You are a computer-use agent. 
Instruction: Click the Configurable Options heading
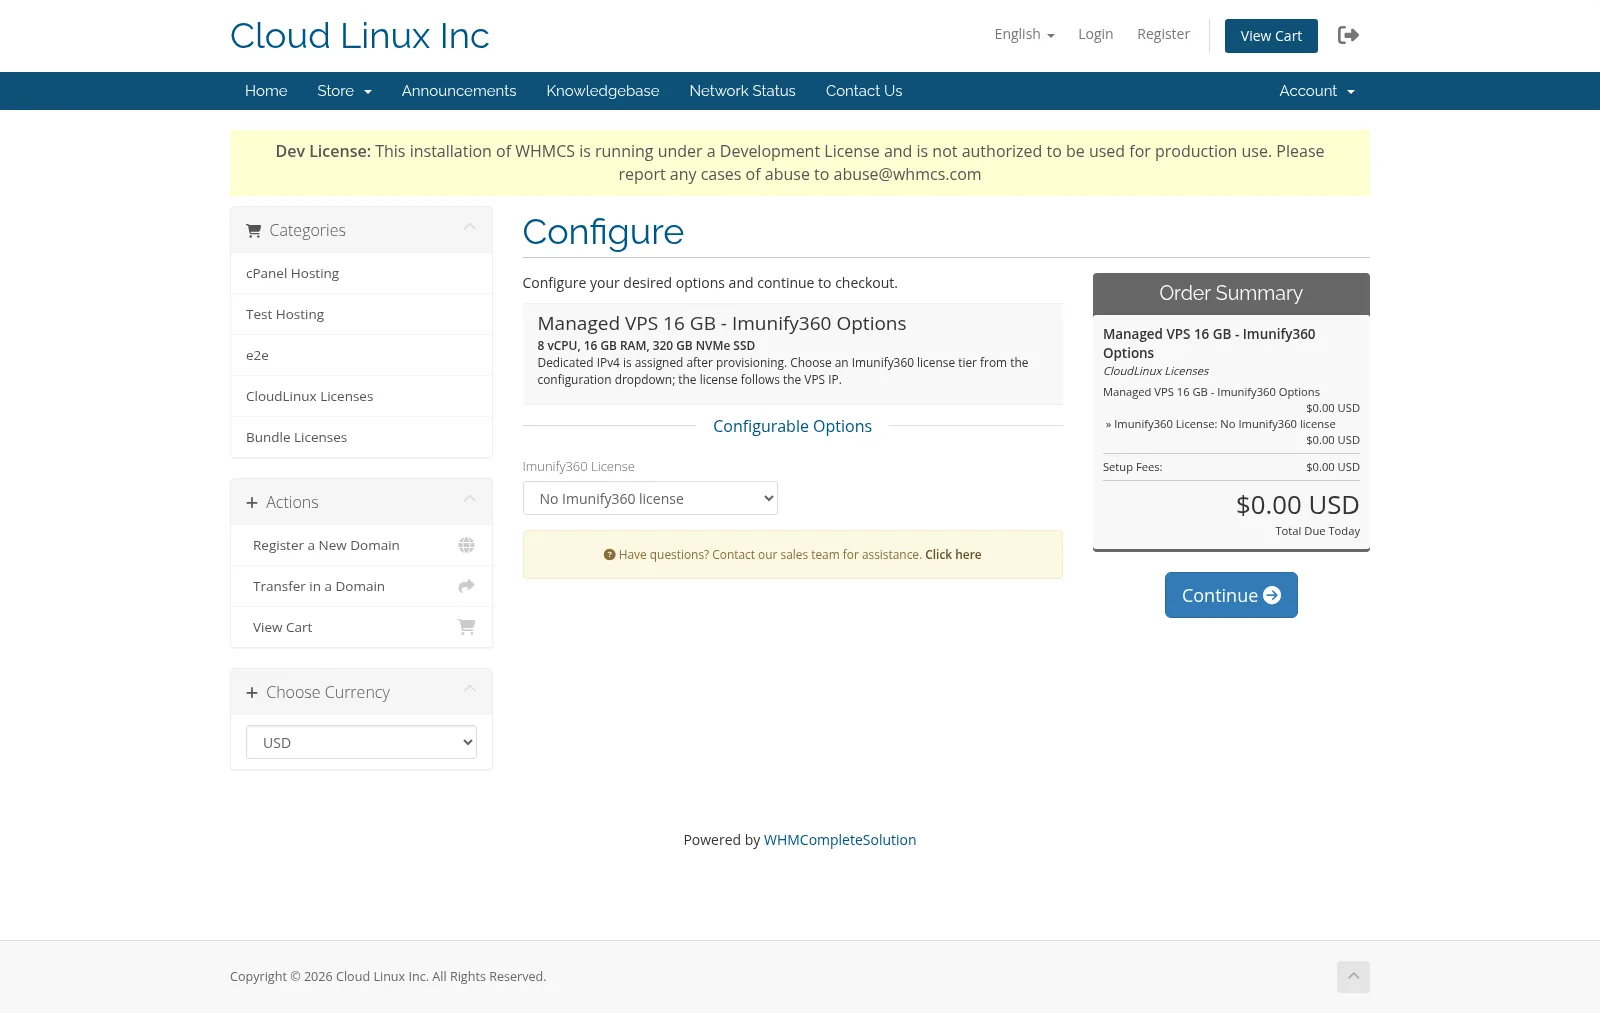click(x=792, y=426)
